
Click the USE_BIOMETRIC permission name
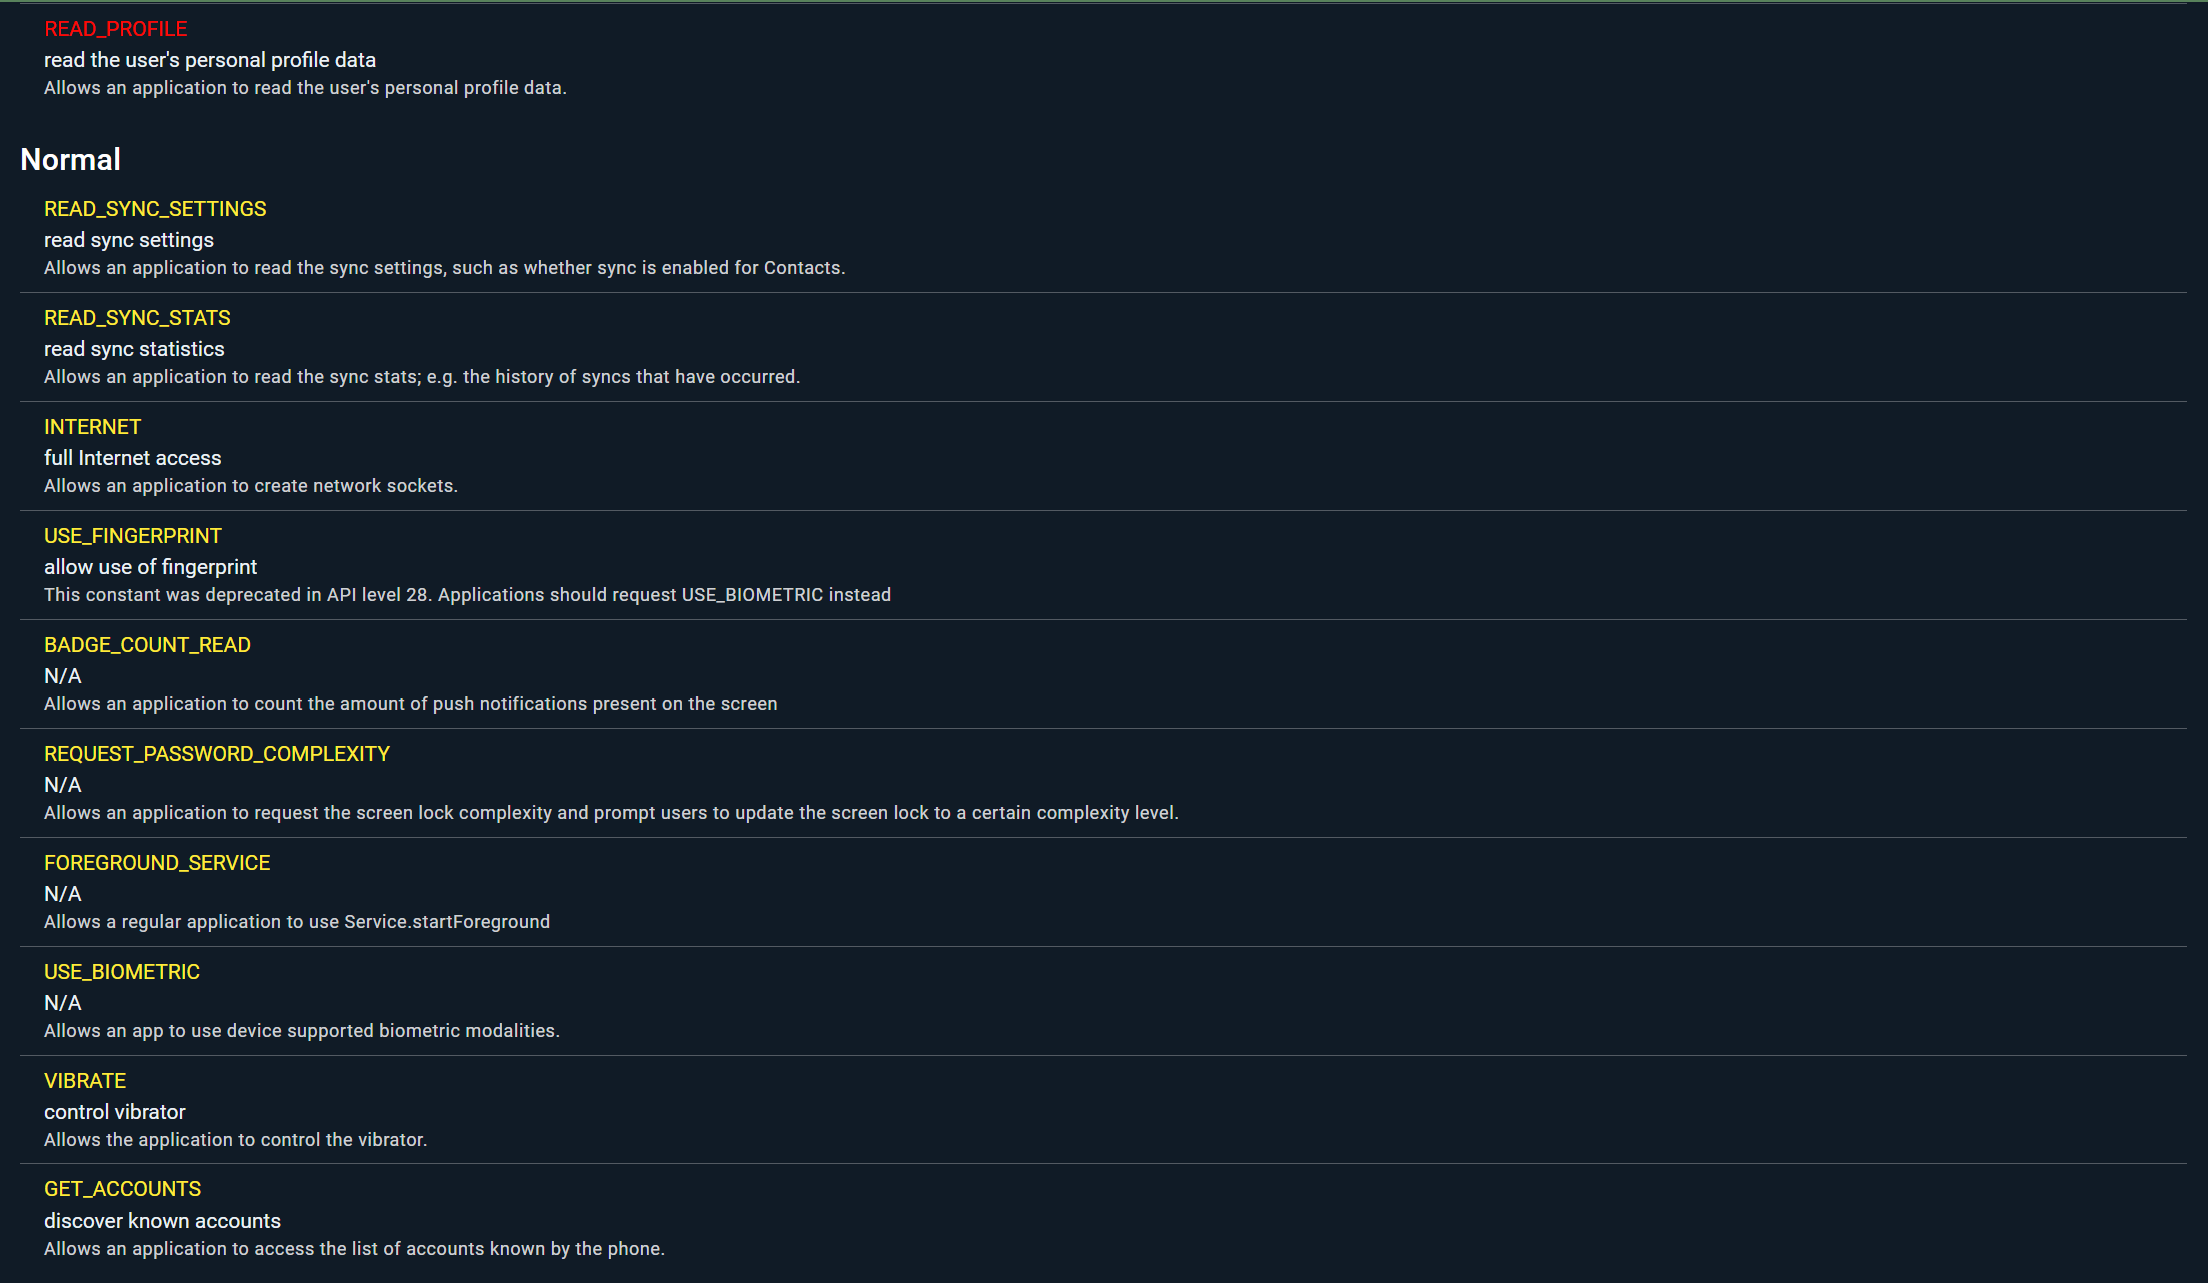click(122, 972)
